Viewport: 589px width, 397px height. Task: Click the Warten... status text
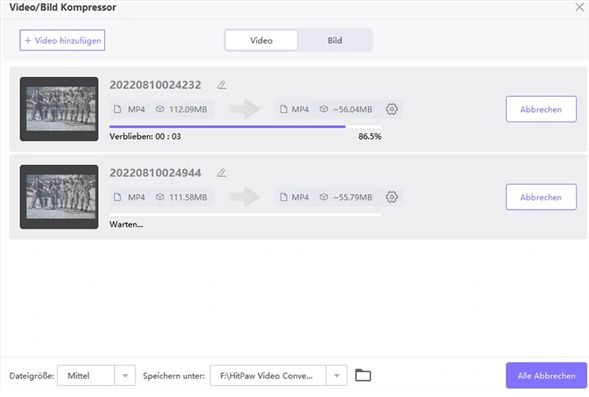[126, 225]
